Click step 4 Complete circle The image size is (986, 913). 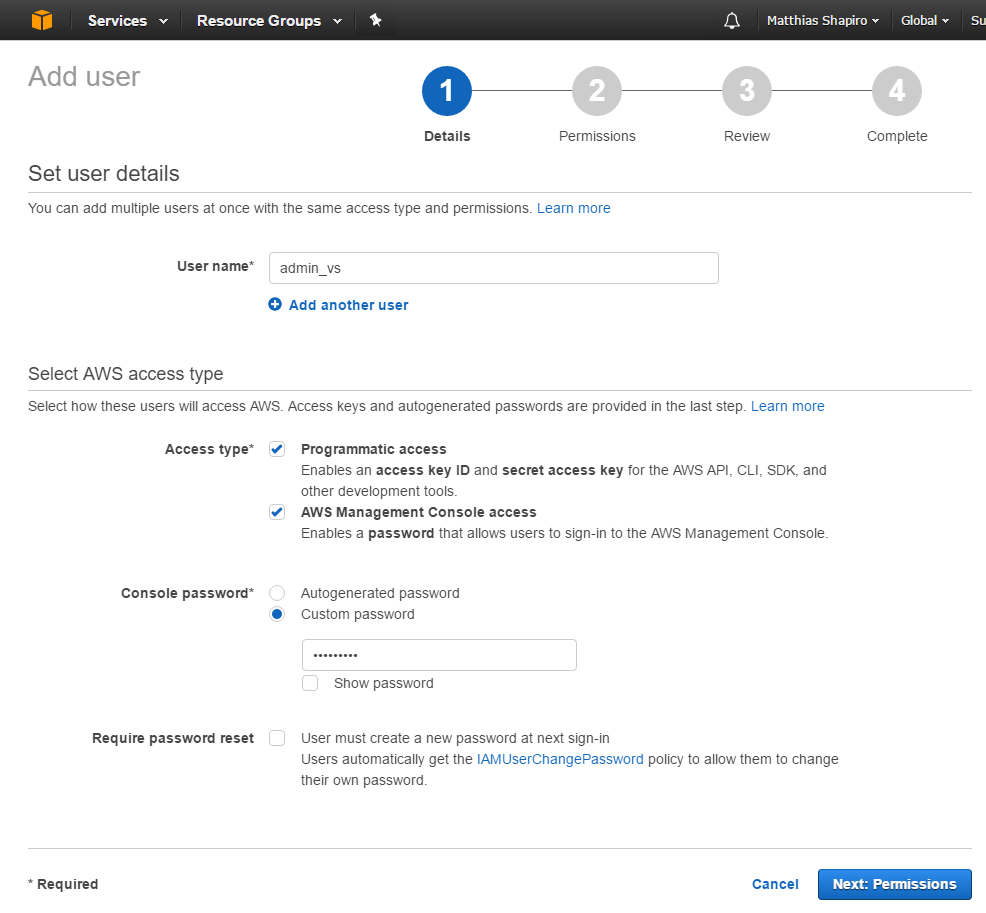pyautogui.click(x=897, y=92)
